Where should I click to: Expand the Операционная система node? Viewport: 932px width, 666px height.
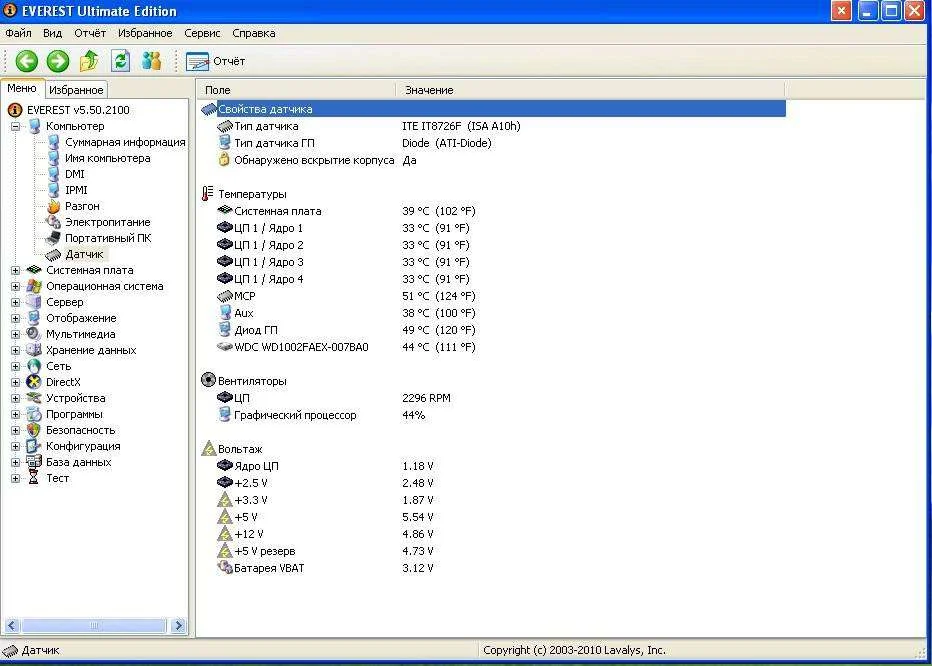pyautogui.click(x=15, y=287)
